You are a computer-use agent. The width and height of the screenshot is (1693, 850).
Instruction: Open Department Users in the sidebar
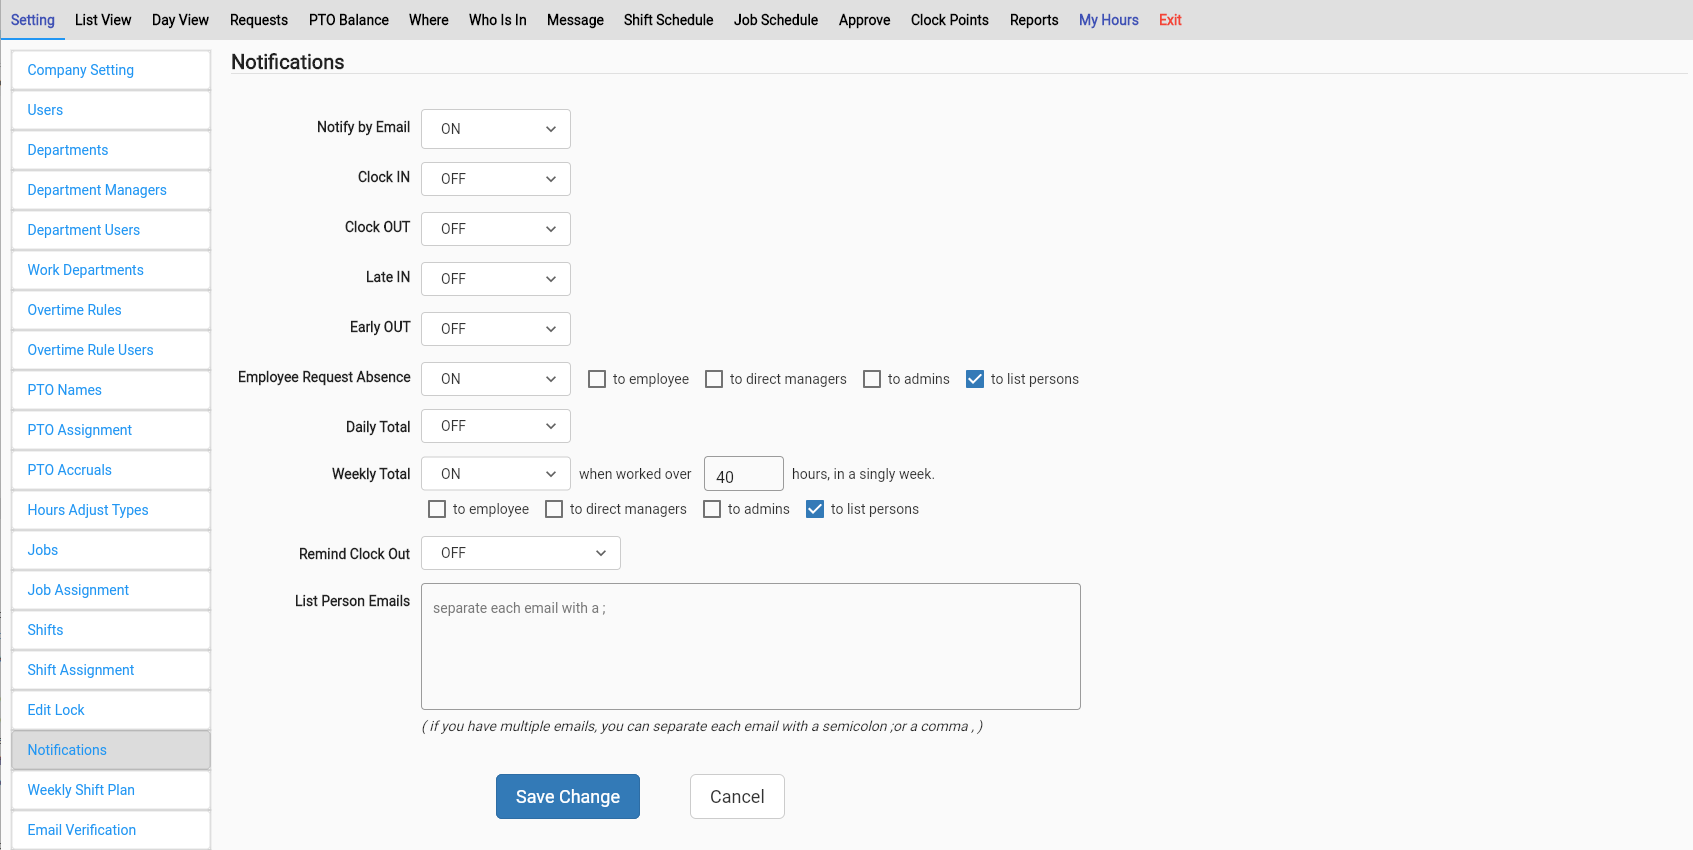click(111, 230)
